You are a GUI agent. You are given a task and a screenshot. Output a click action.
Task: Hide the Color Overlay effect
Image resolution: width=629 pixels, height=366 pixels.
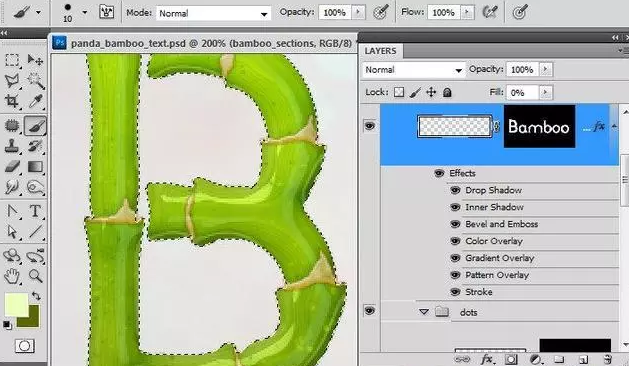[x=455, y=241]
